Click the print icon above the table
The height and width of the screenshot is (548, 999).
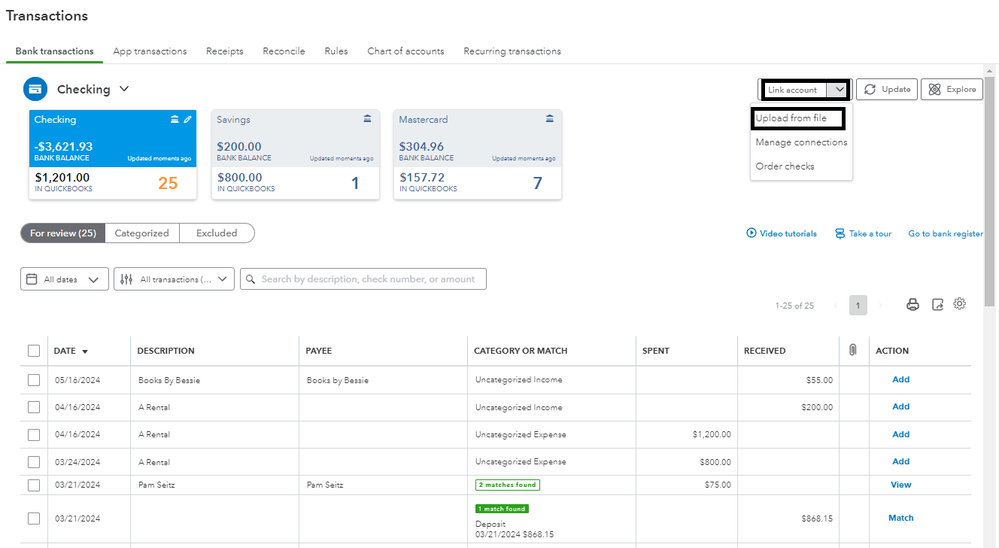point(912,305)
